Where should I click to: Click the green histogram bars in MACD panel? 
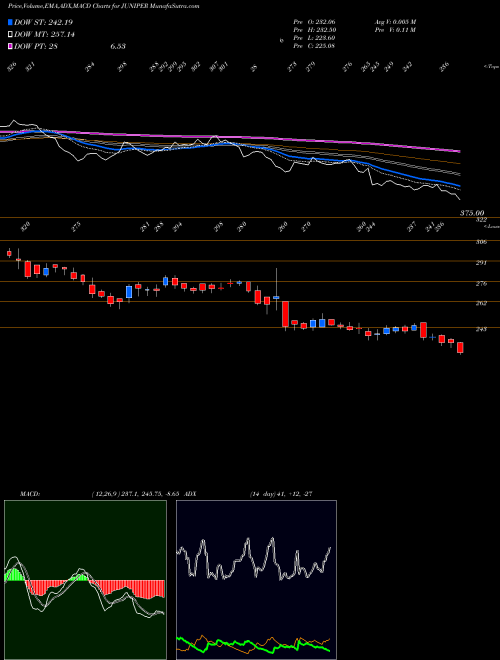coord(15,575)
